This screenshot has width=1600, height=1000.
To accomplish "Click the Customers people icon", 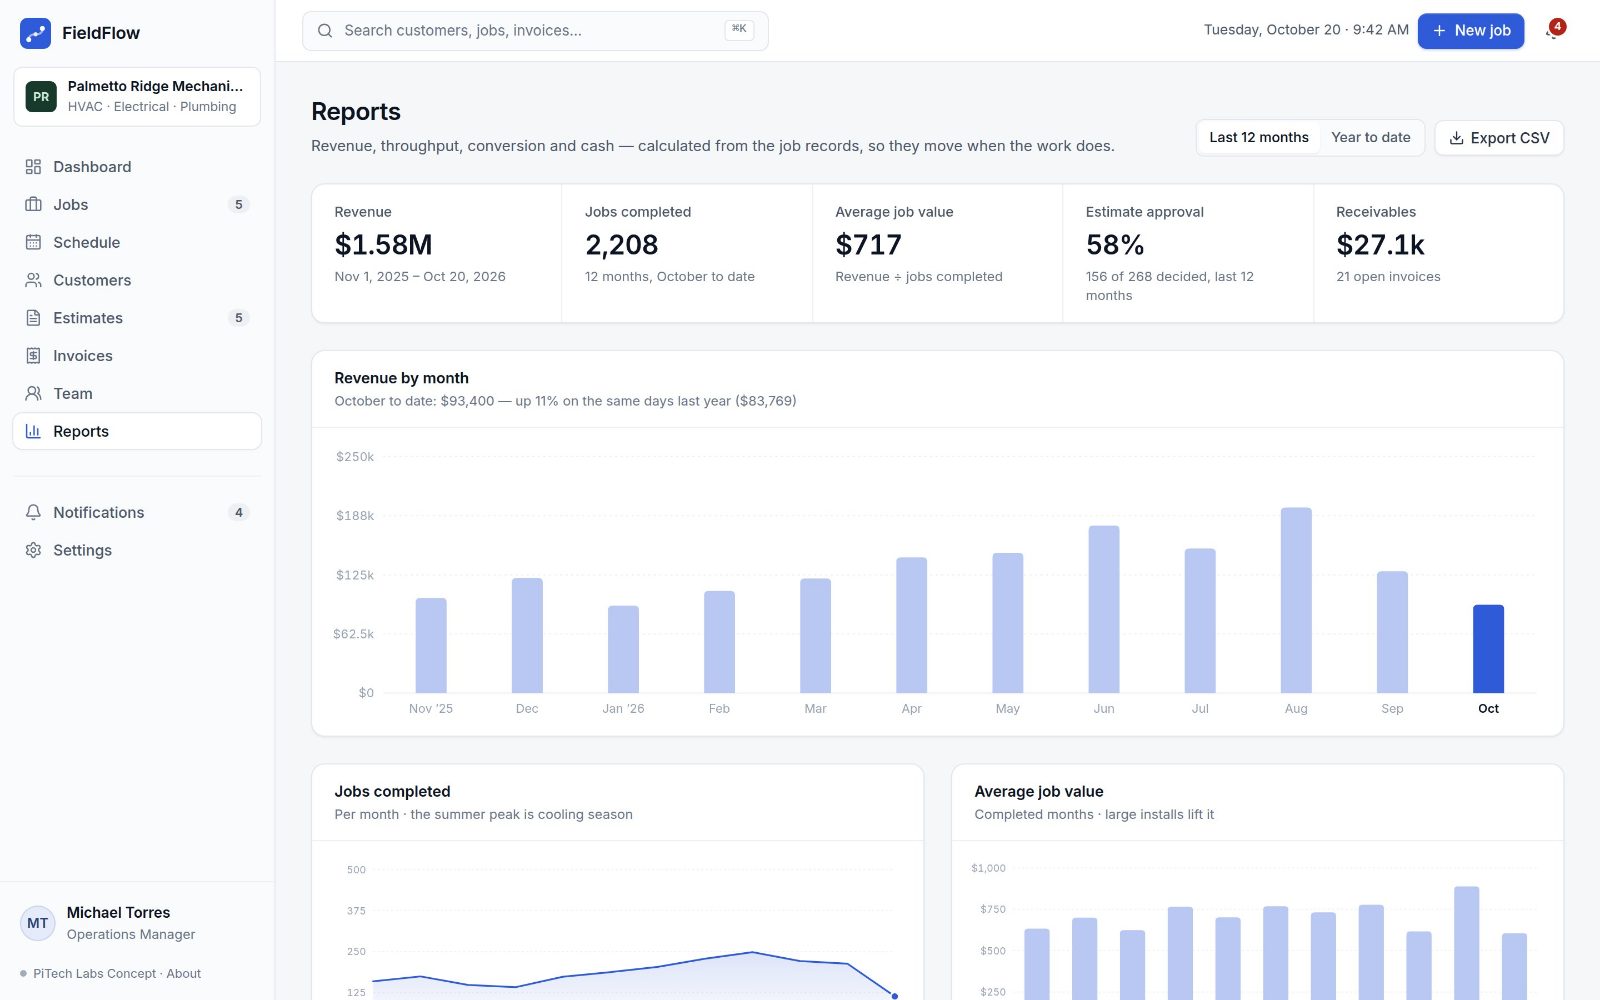I will (x=33, y=280).
